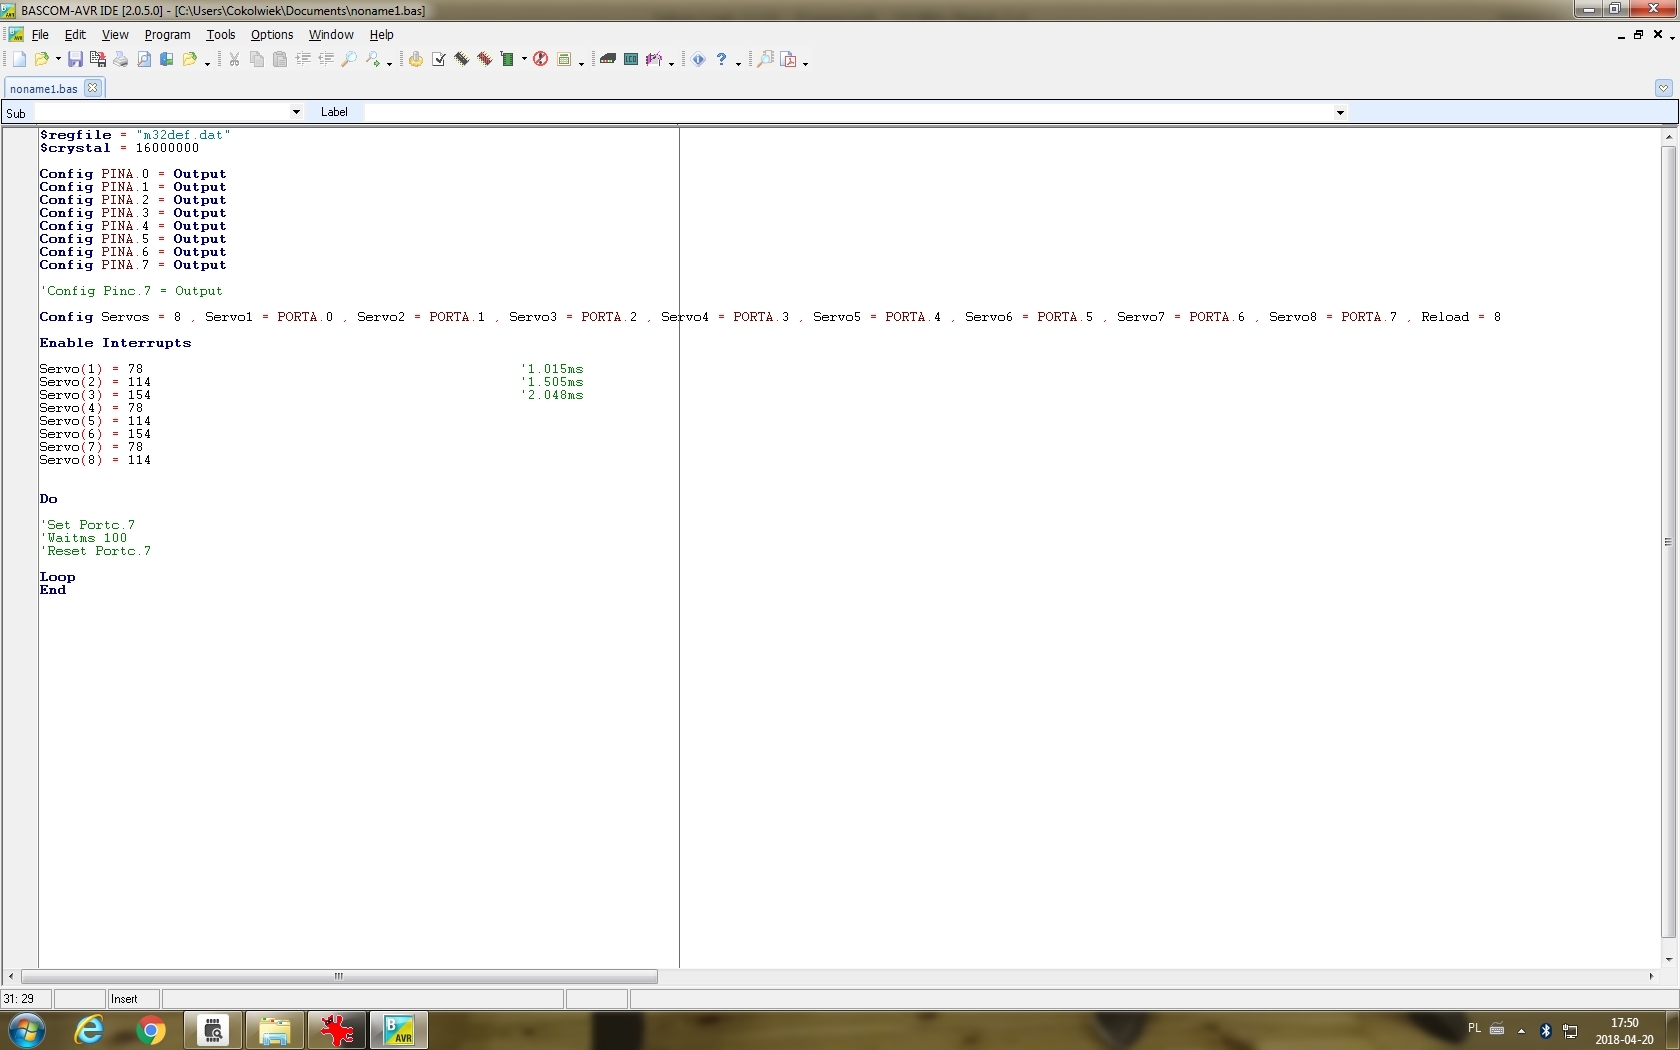Click the "$crystal = 16000000" line
Screen dimensions: 1680x1050
(x=119, y=148)
